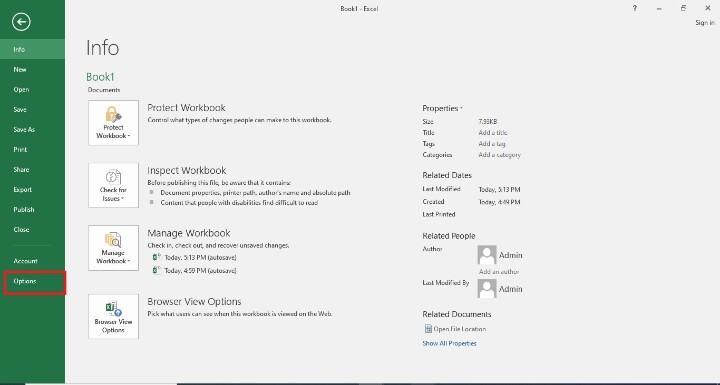Click the Add a tag field
720x385 pixels.
point(492,144)
